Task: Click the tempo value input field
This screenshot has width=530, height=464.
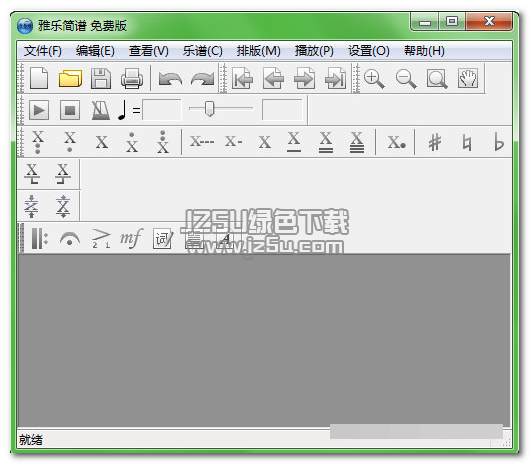Action: (x=162, y=109)
